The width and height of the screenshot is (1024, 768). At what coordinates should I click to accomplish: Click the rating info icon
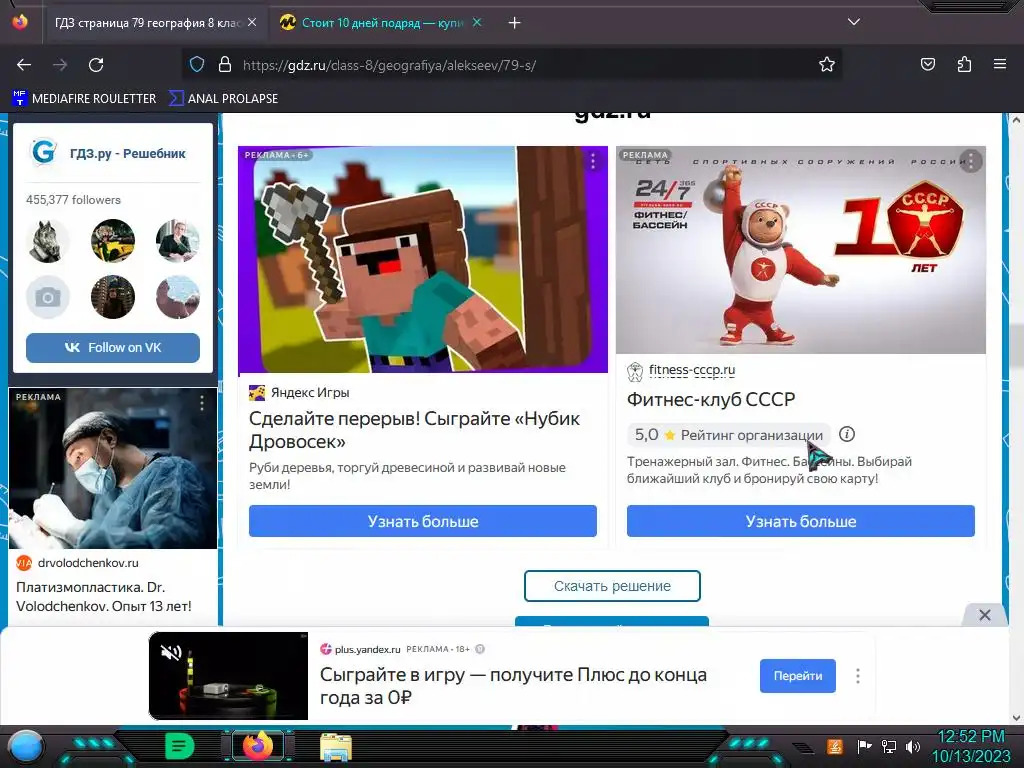(846, 434)
